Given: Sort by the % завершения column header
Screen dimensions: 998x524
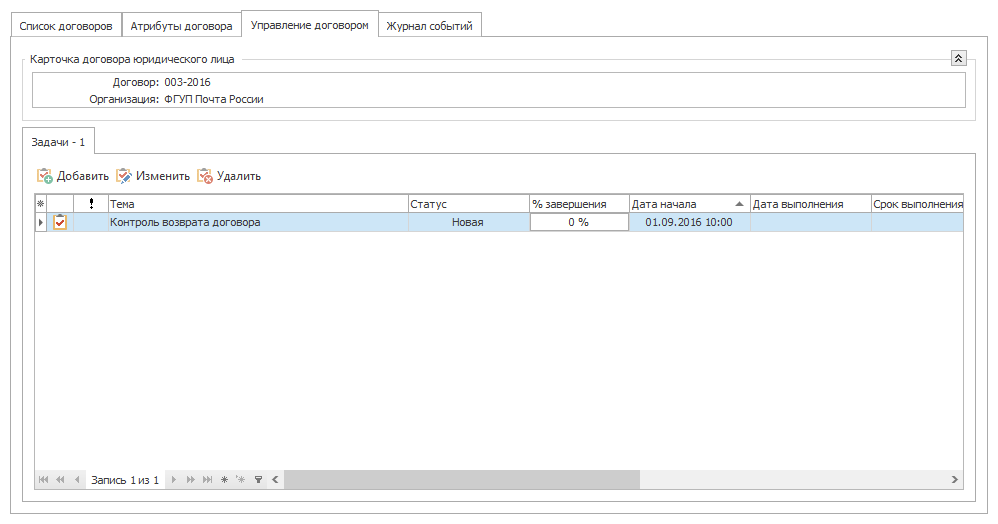Looking at the screenshot, I should (x=579, y=204).
